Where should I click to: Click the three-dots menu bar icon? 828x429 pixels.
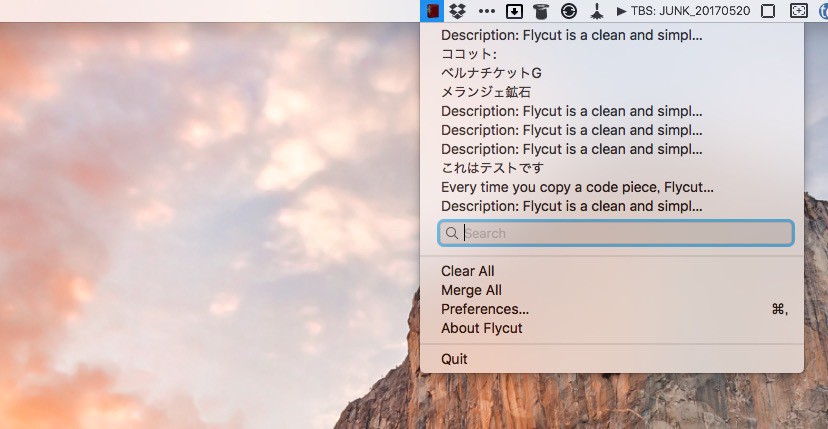click(x=486, y=11)
